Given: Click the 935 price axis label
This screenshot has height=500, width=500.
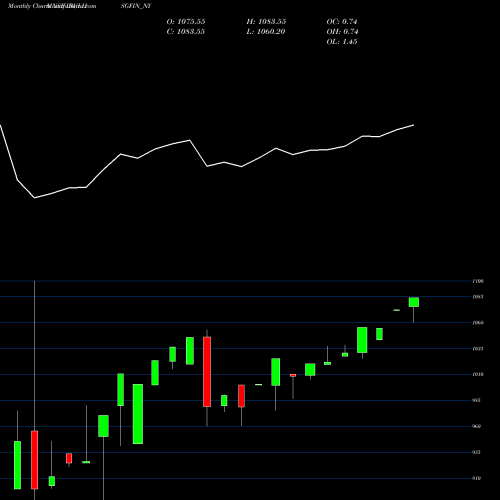Looking at the screenshot, I should pyautogui.click(x=477, y=452).
